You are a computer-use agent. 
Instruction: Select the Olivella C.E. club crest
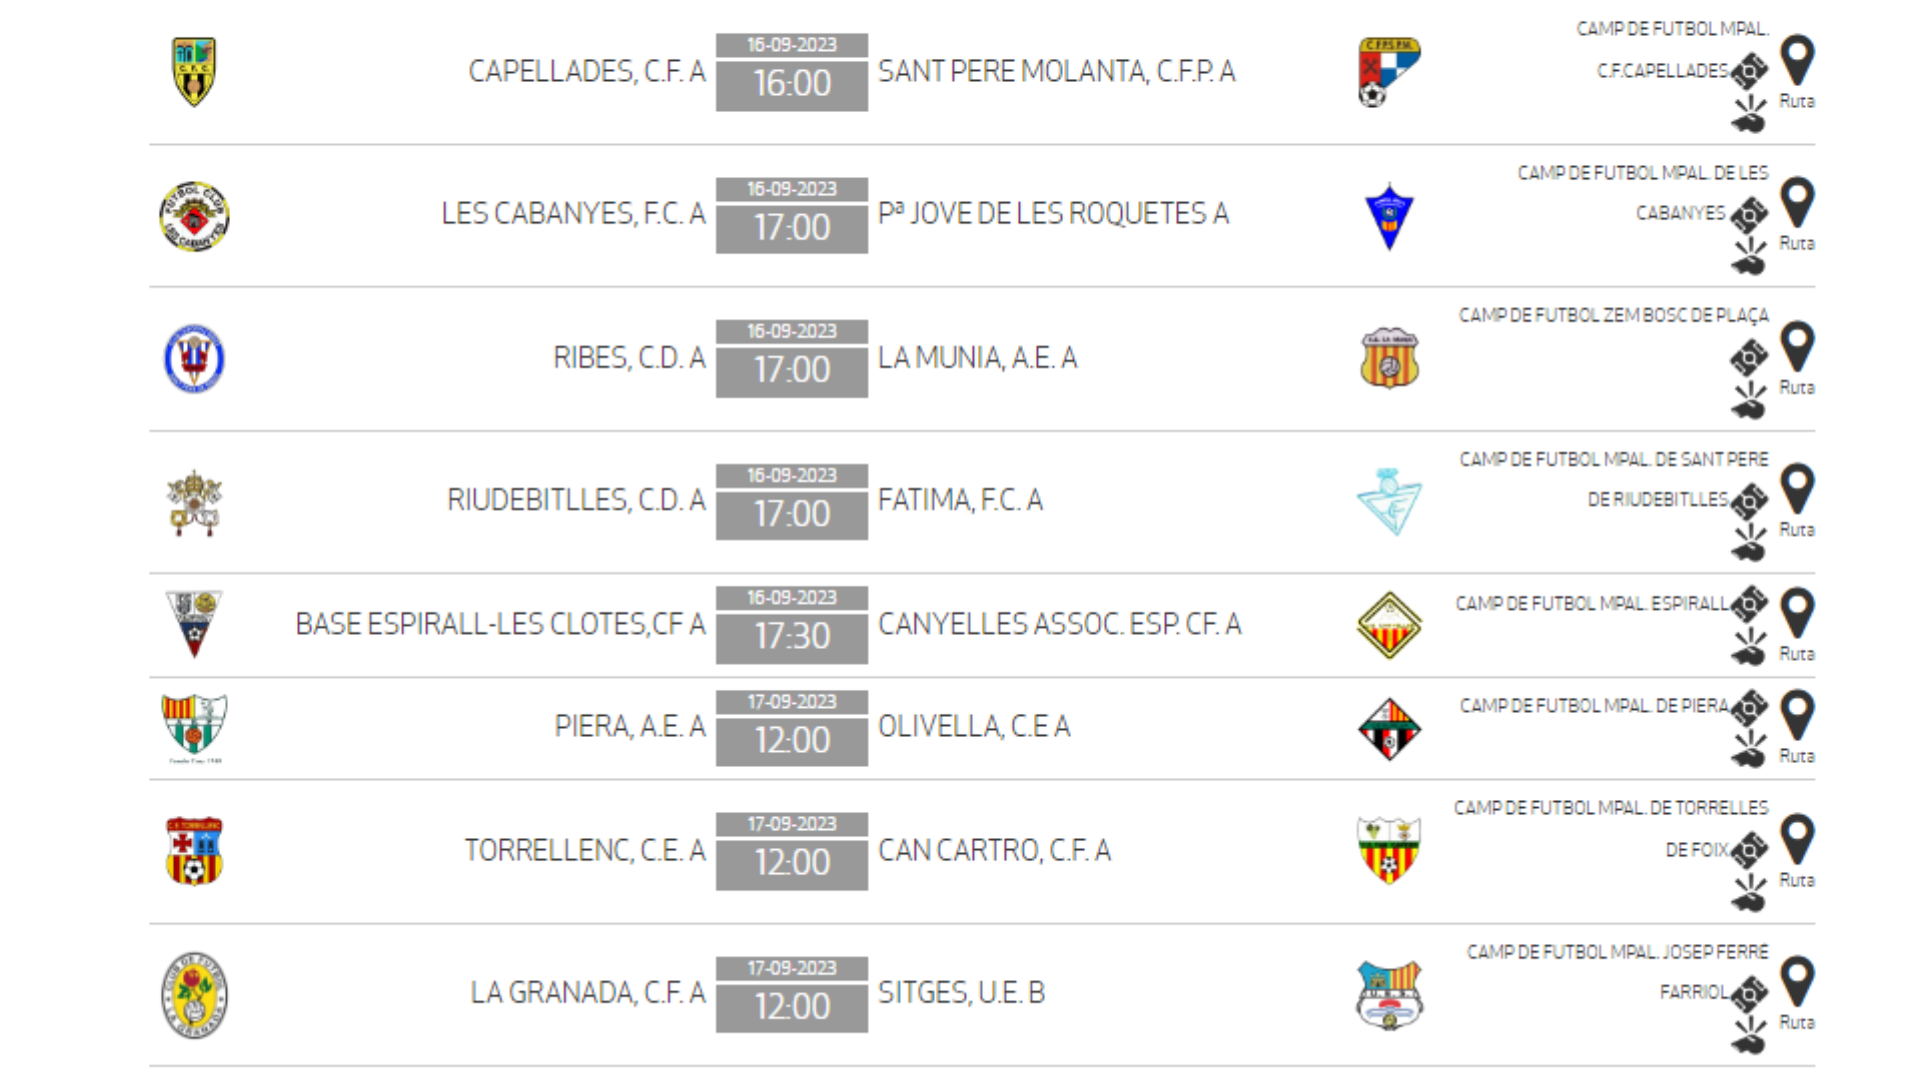point(1389,729)
